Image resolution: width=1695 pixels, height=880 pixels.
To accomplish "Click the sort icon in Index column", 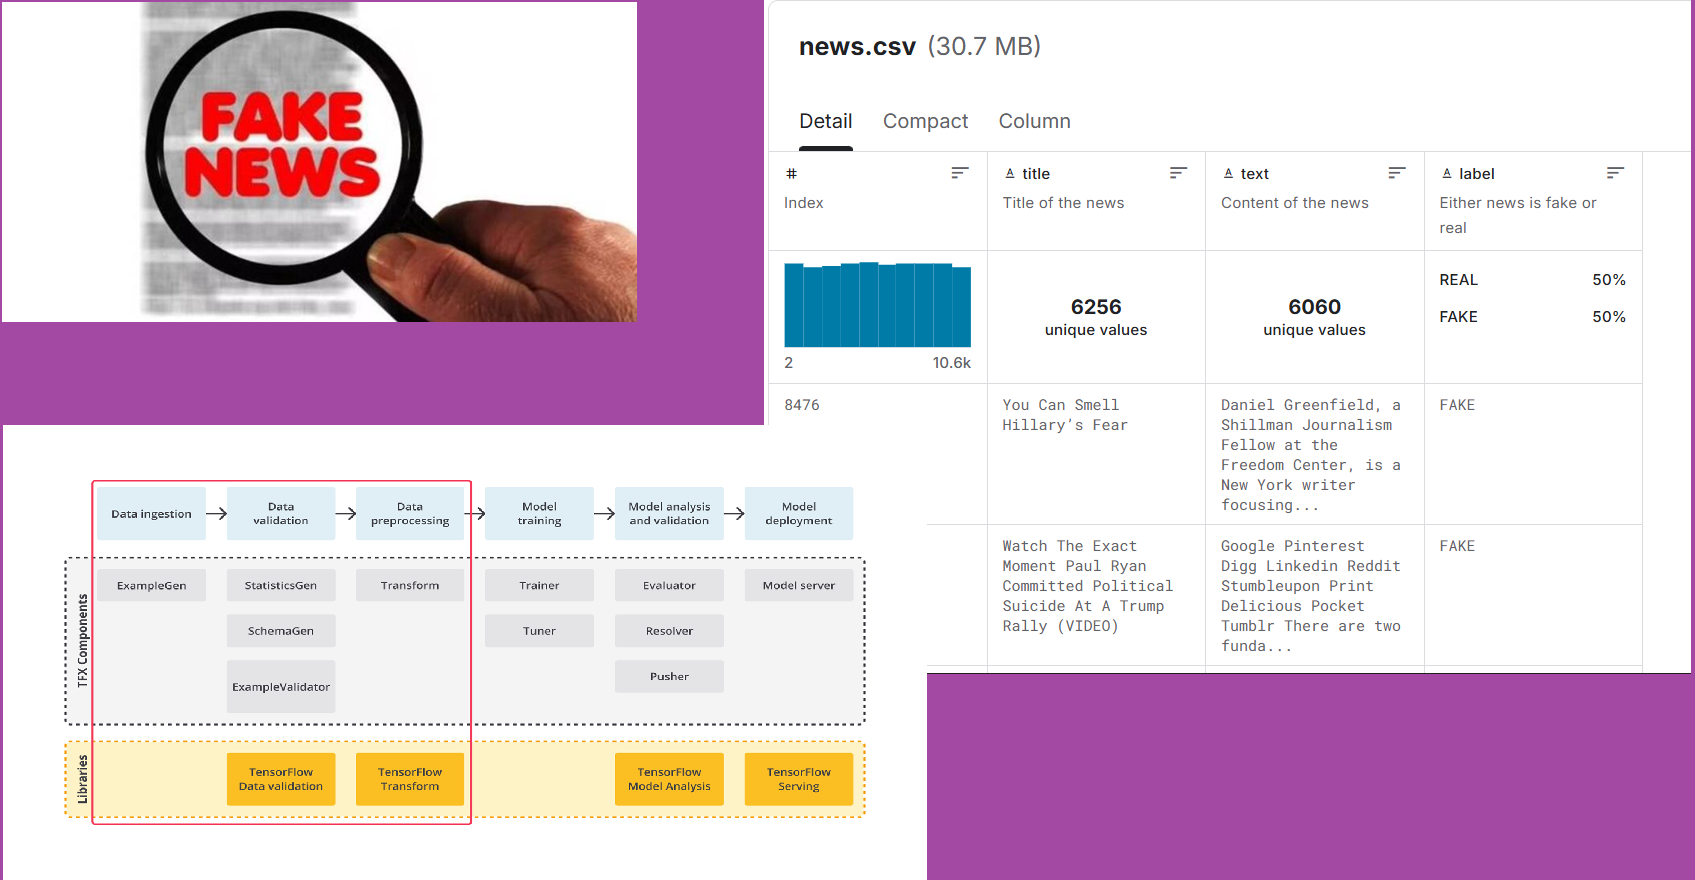I will pyautogui.click(x=960, y=173).
